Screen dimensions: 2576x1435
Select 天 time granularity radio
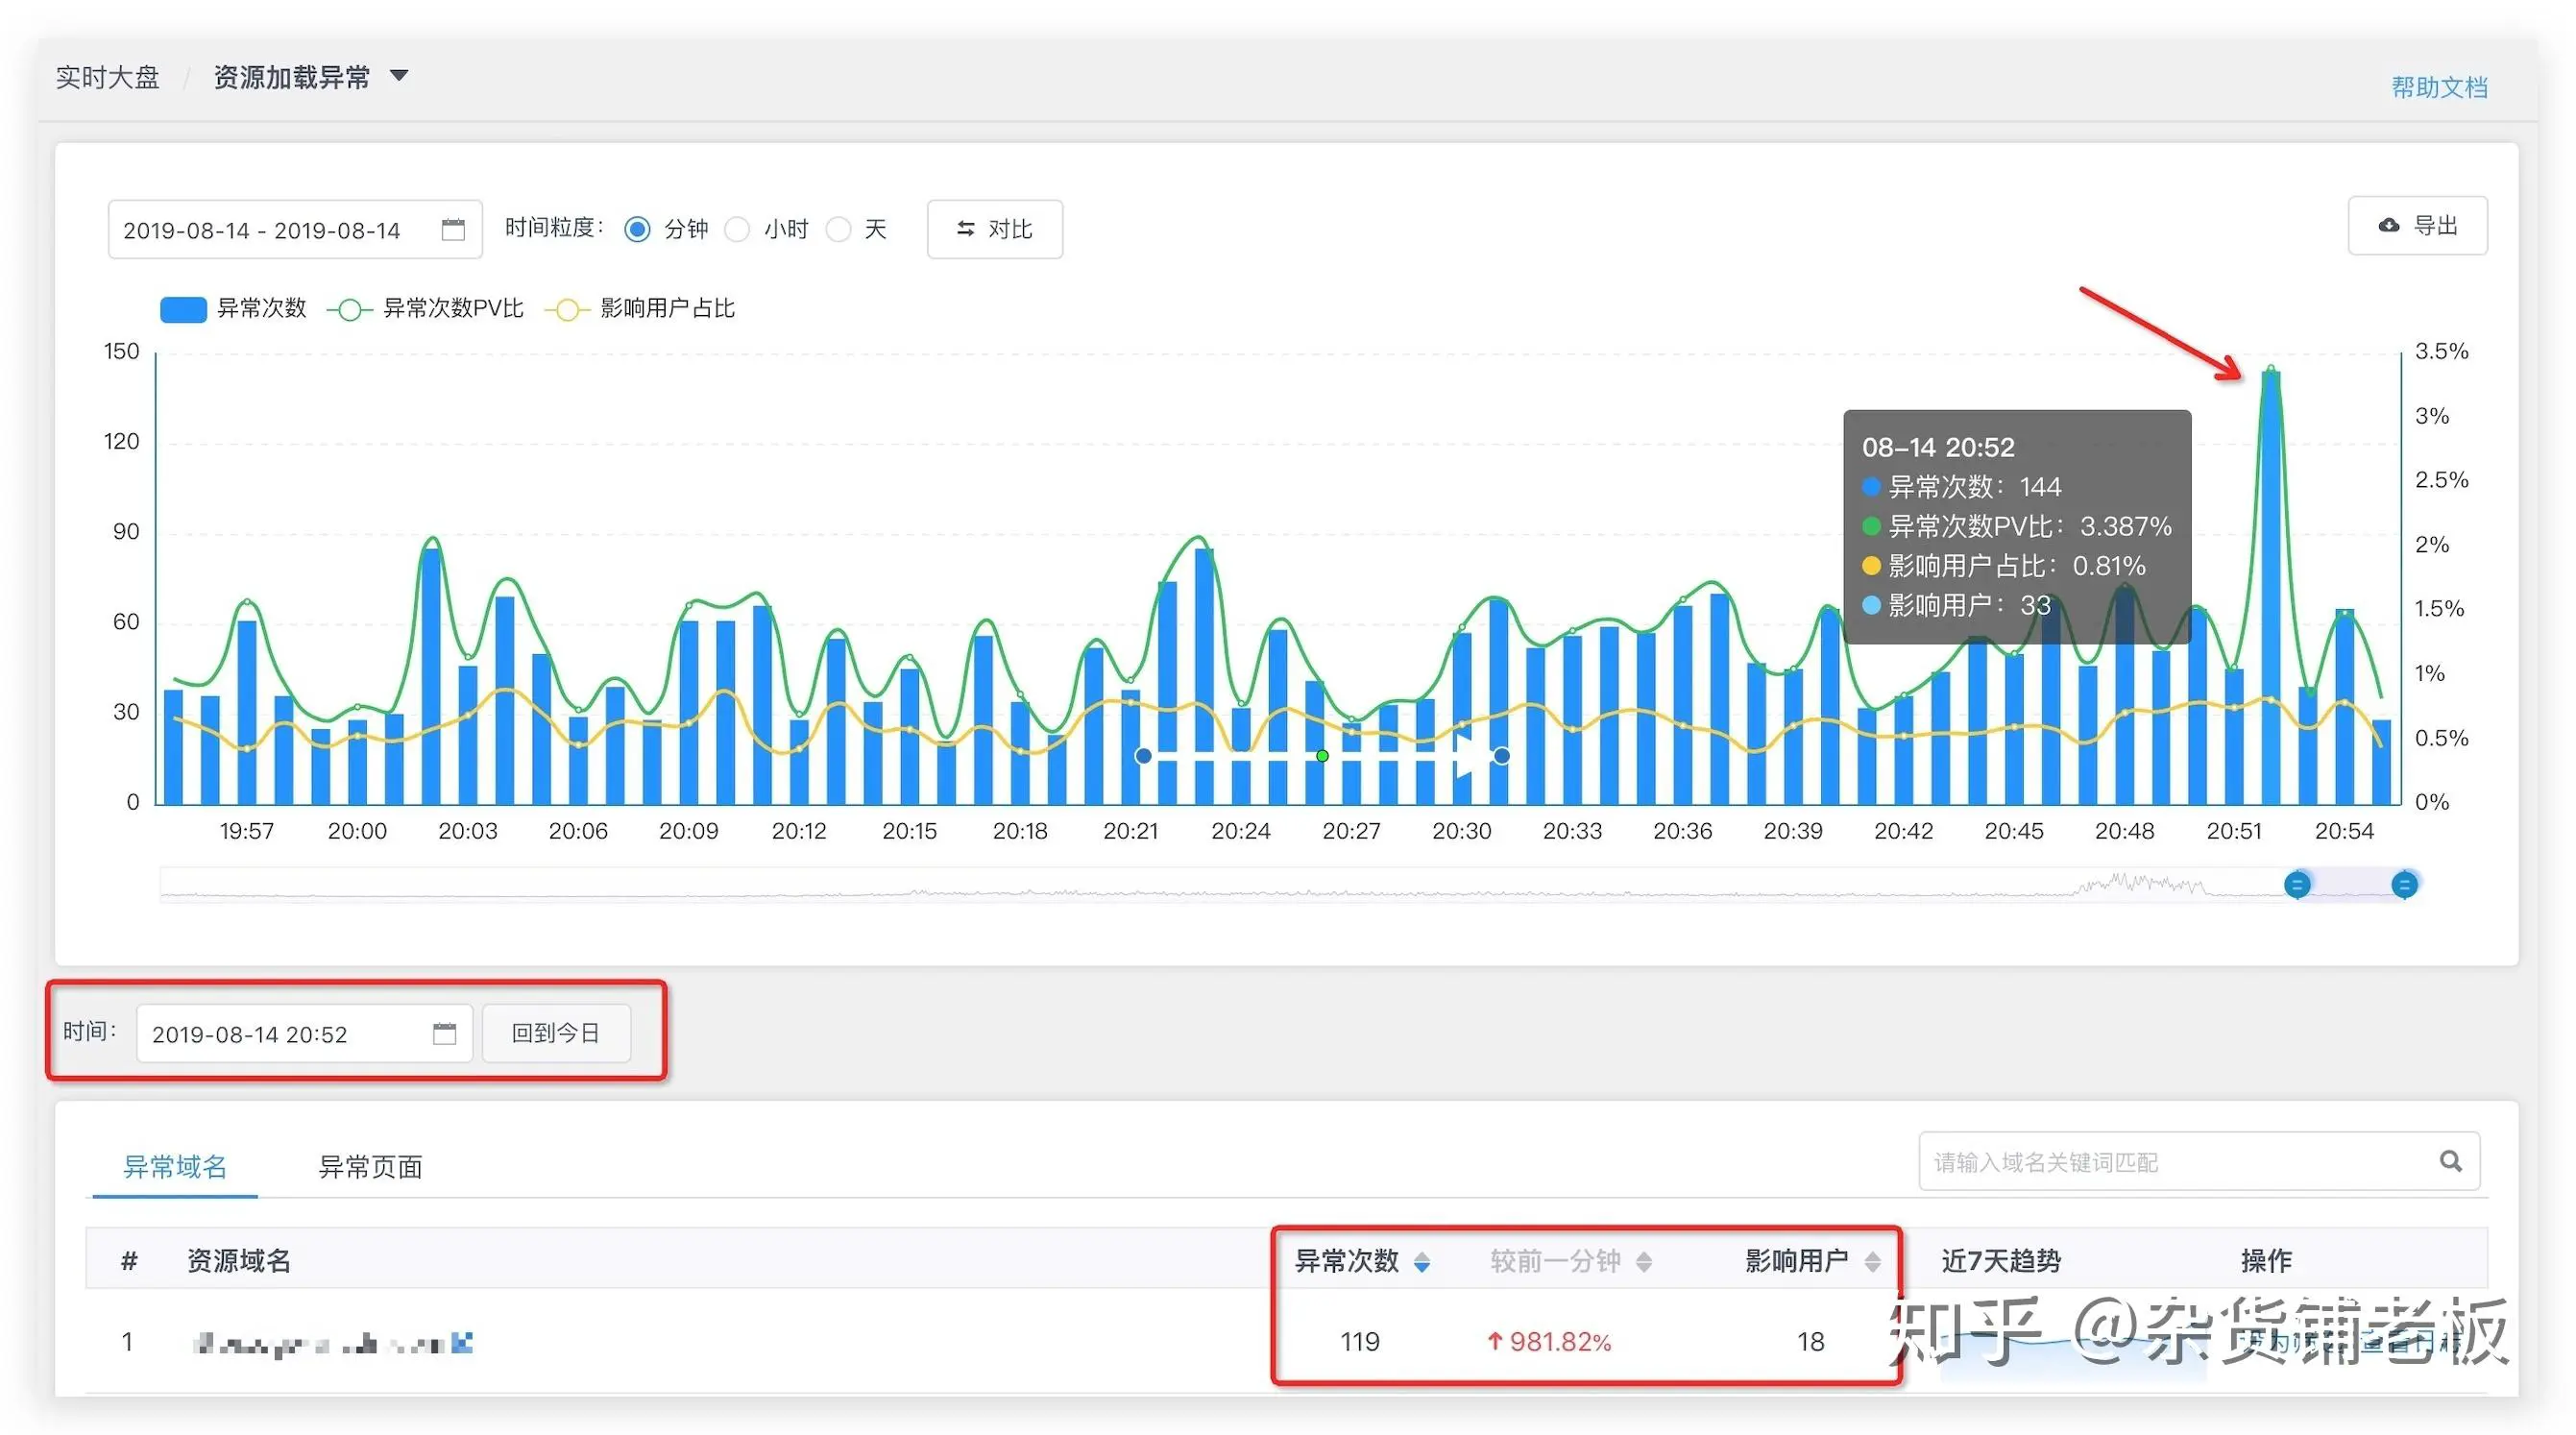(839, 230)
